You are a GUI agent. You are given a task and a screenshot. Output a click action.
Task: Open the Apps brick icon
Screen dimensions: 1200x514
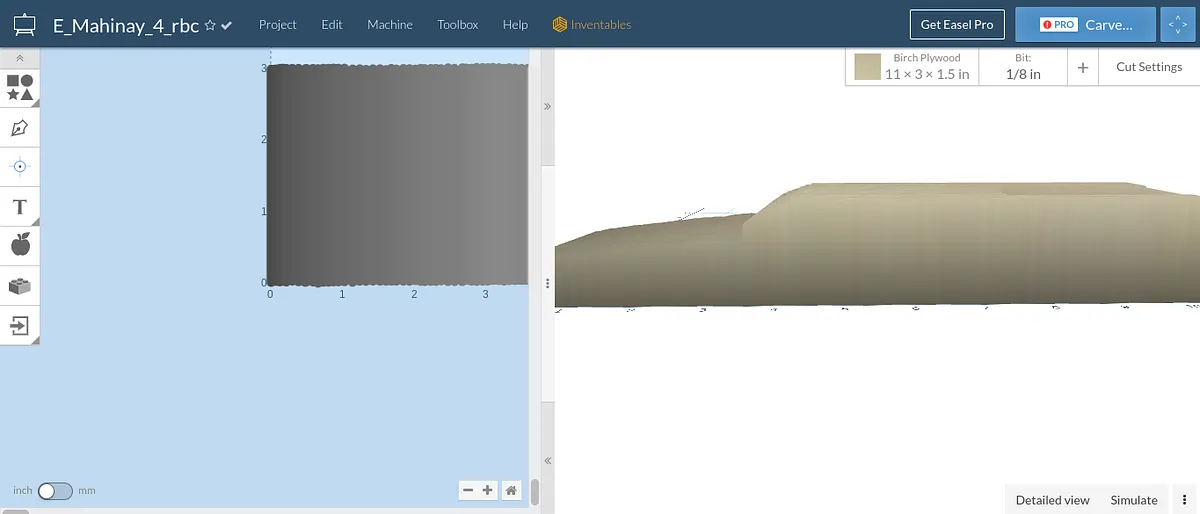[x=20, y=286]
